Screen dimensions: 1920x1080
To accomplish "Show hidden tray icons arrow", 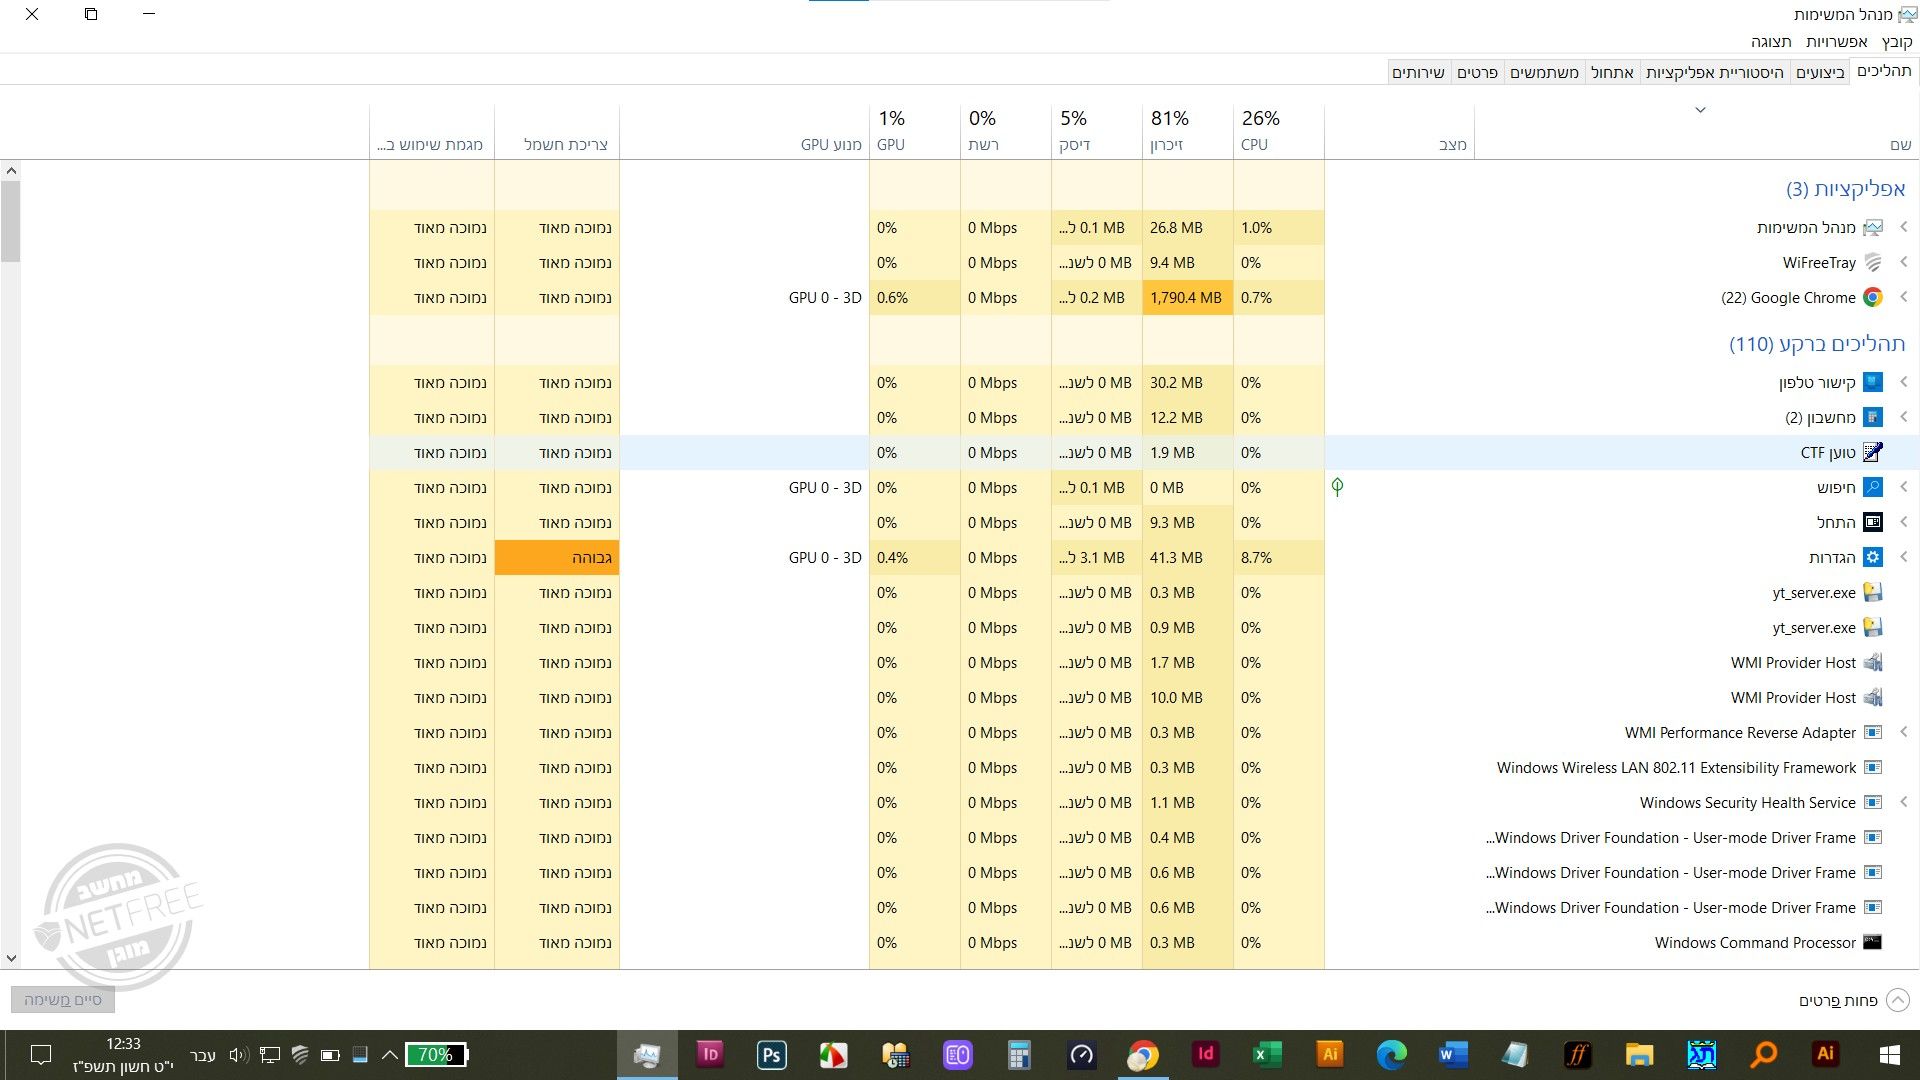I will click(x=390, y=1054).
